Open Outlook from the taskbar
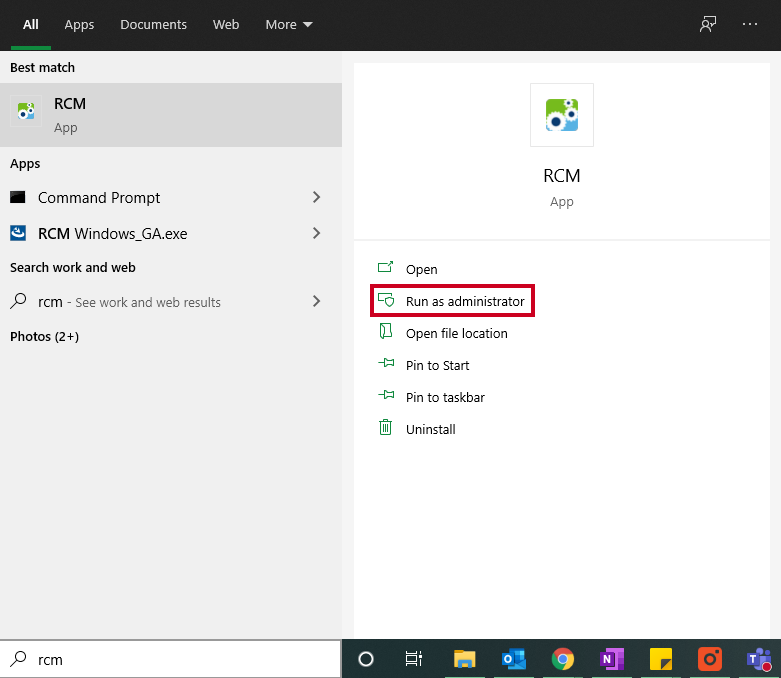Viewport: 781px width, 678px height. 514,659
